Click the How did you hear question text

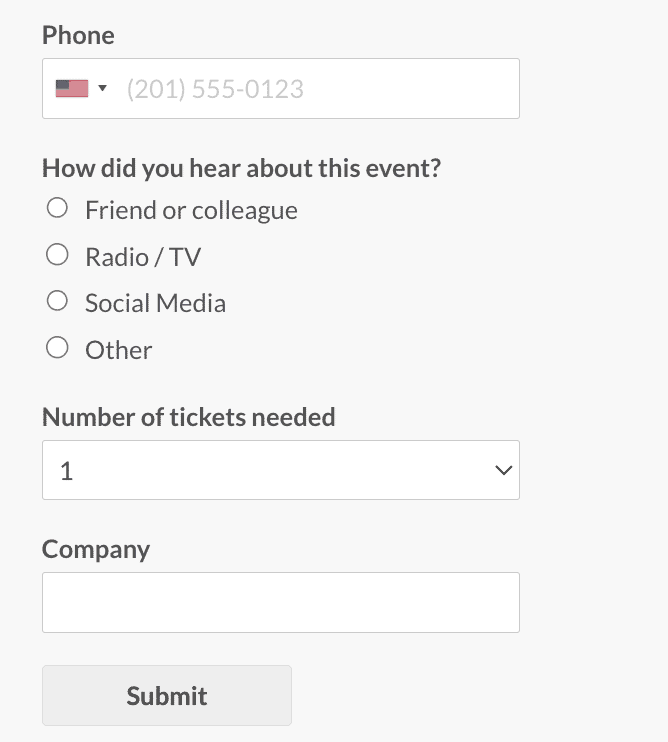pyautogui.click(x=241, y=167)
